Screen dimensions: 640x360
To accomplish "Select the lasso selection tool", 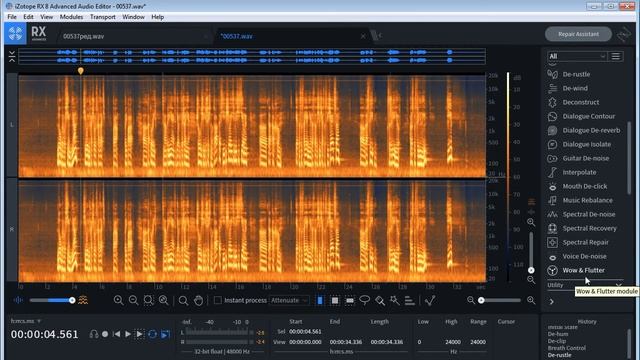I will click(364, 300).
